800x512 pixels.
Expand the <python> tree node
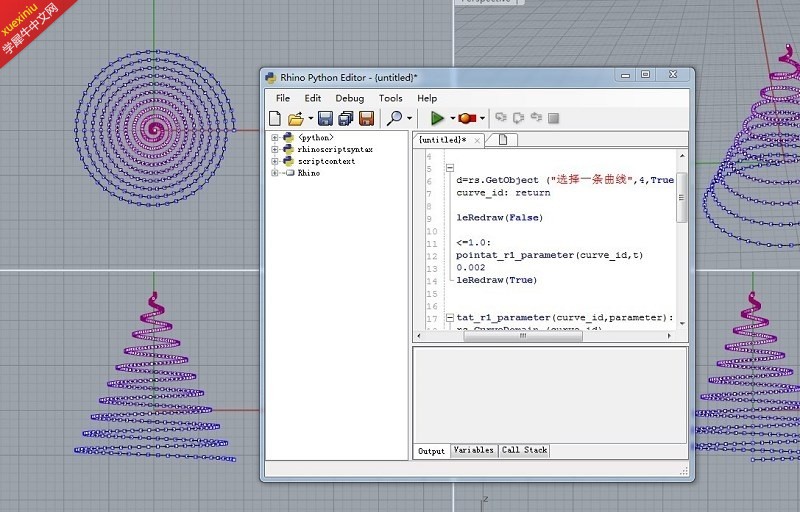pyautogui.click(x=274, y=138)
